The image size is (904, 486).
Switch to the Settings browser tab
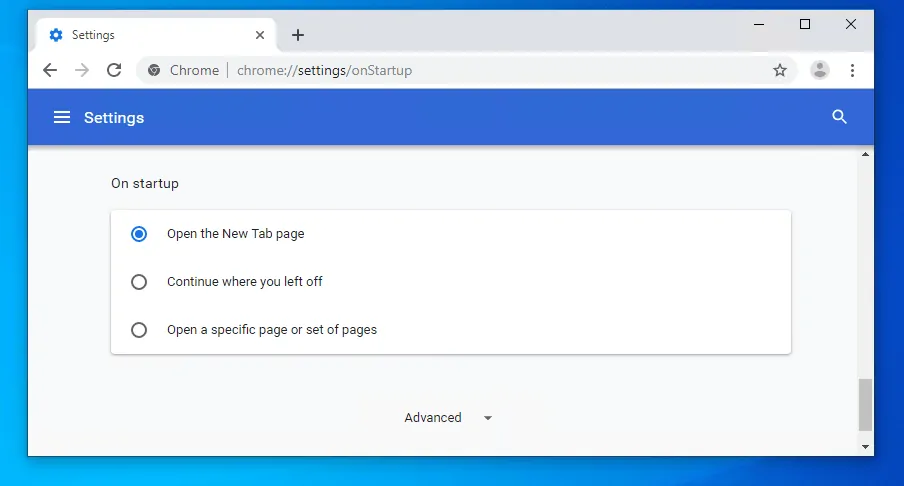pos(156,35)
